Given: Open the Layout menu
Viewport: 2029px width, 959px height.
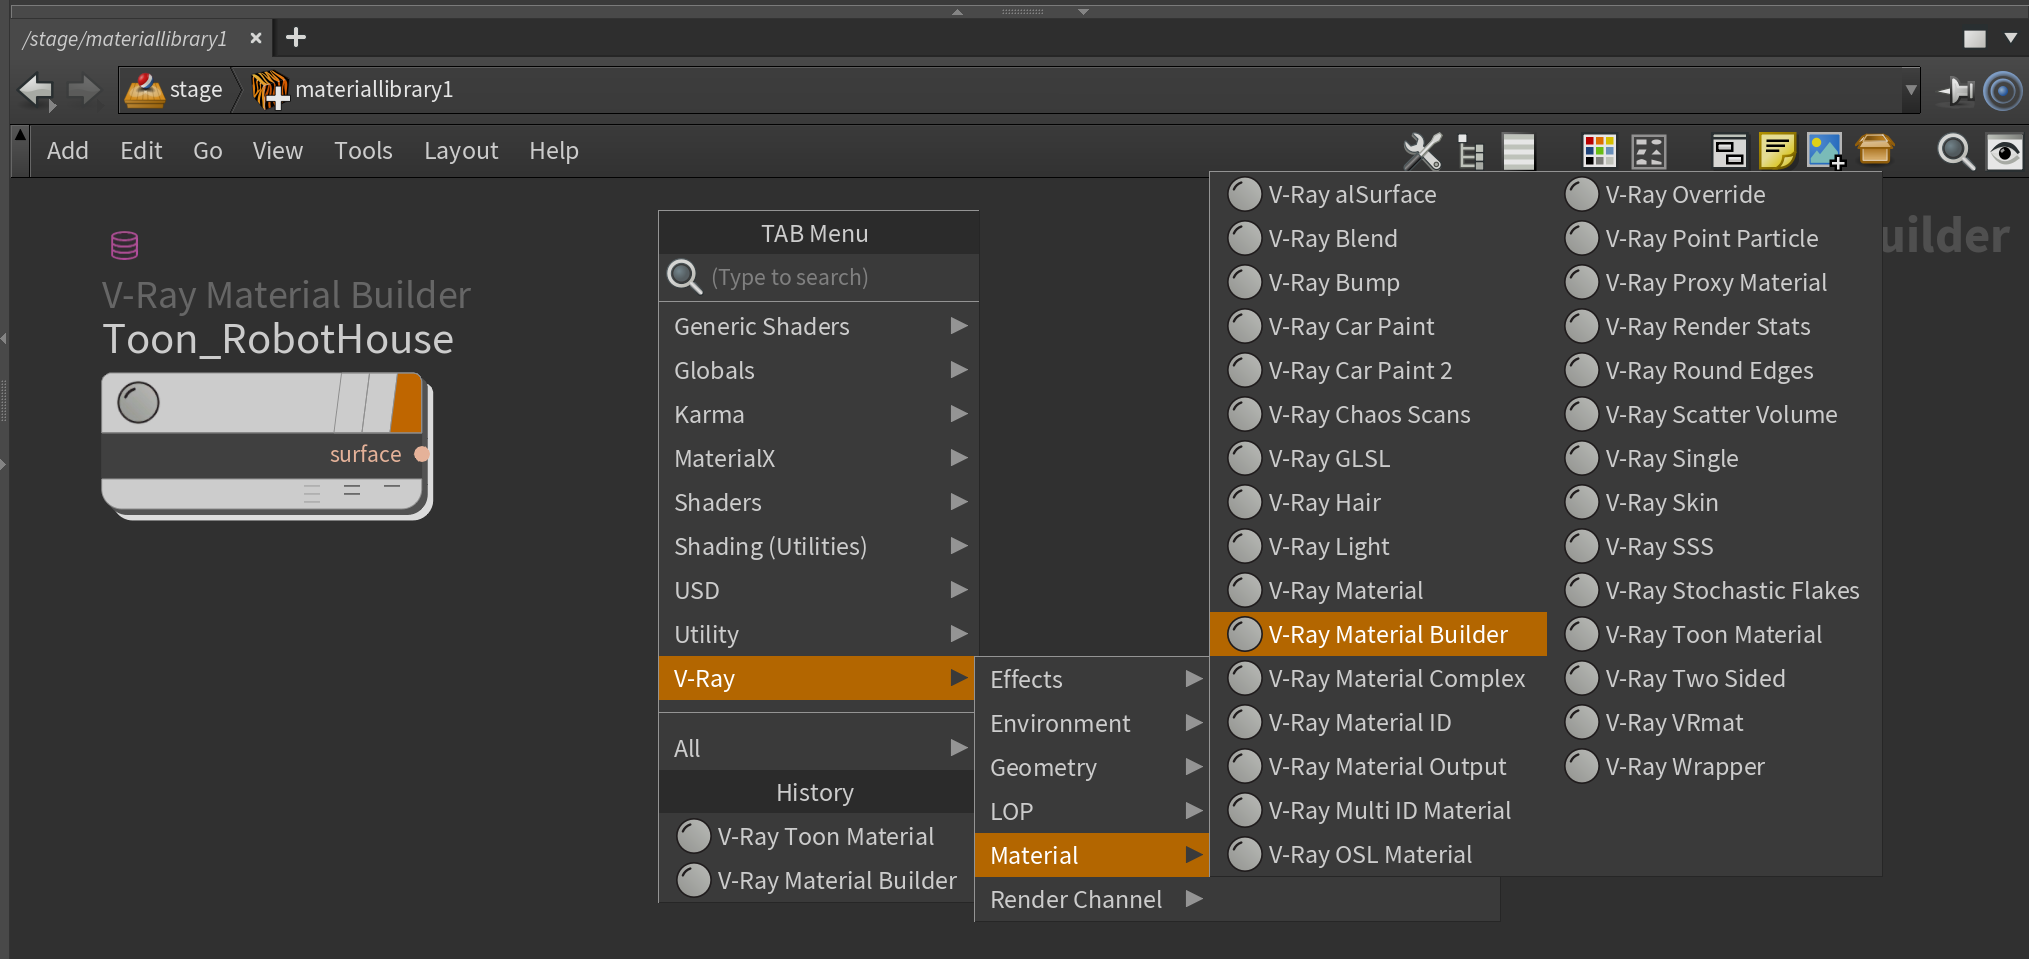Looking at the screenshot, I should coord(461,151).
